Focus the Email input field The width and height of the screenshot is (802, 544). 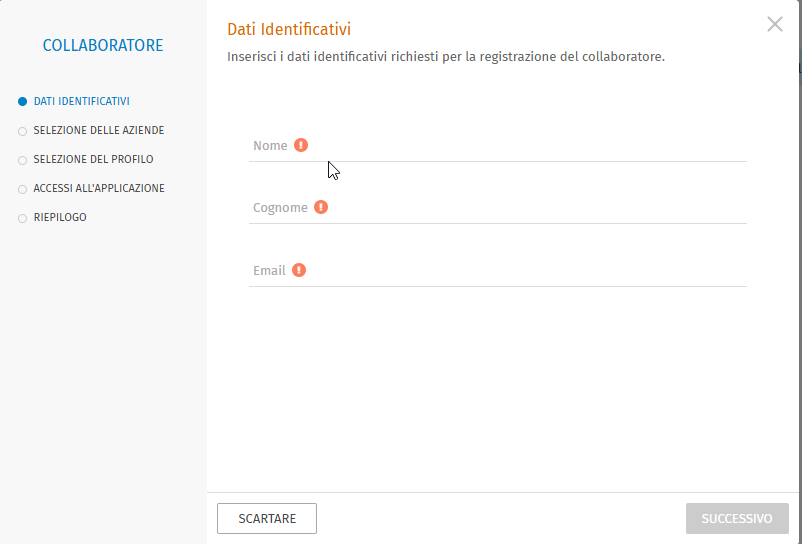498,271
